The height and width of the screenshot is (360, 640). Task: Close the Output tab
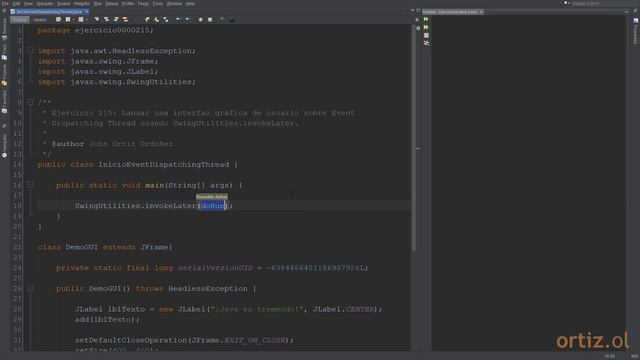pyautogui.click(x=481, y=12)
